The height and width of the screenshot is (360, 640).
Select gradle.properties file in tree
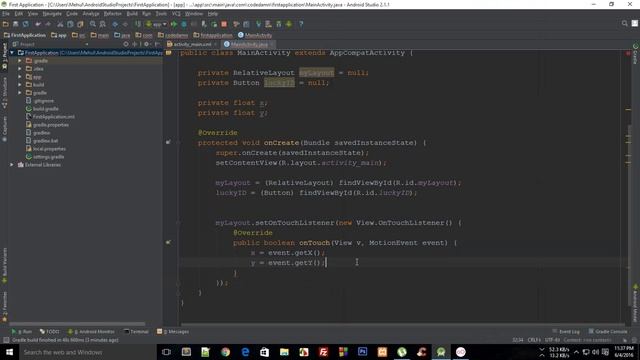(51, 125)
